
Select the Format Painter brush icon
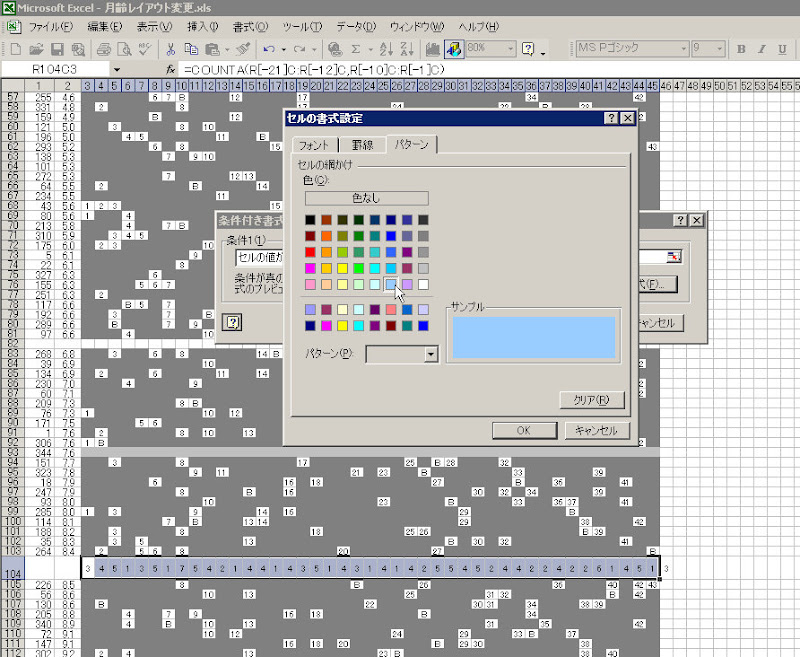coord(244,49)
